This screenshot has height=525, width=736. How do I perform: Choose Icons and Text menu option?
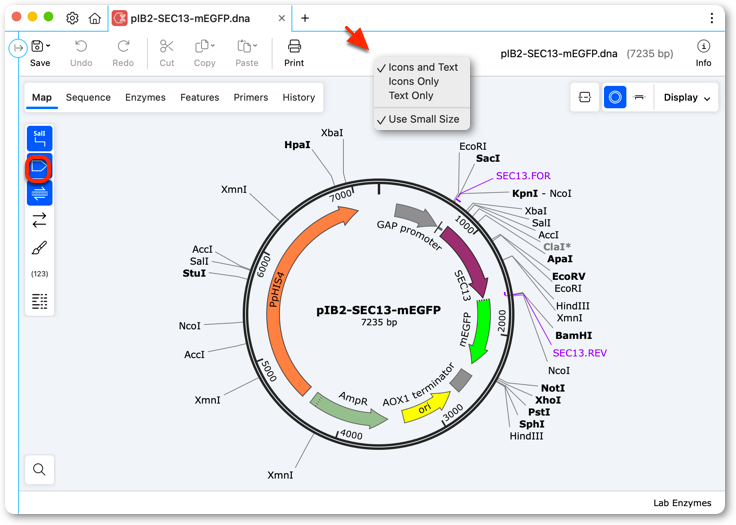422,67
